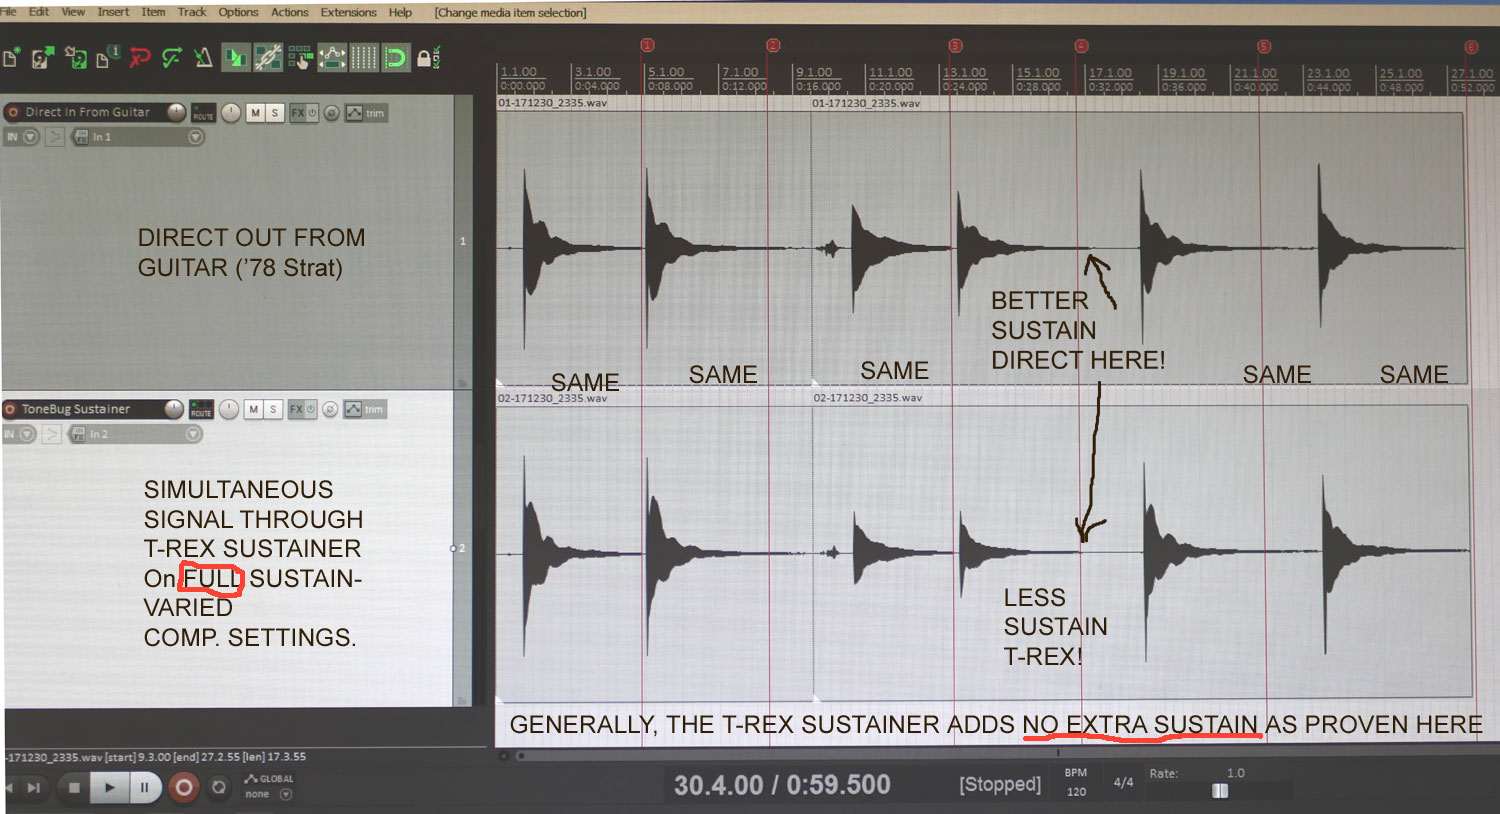
Task: Open input FX icon beside In 1
Action: point(81,137)
